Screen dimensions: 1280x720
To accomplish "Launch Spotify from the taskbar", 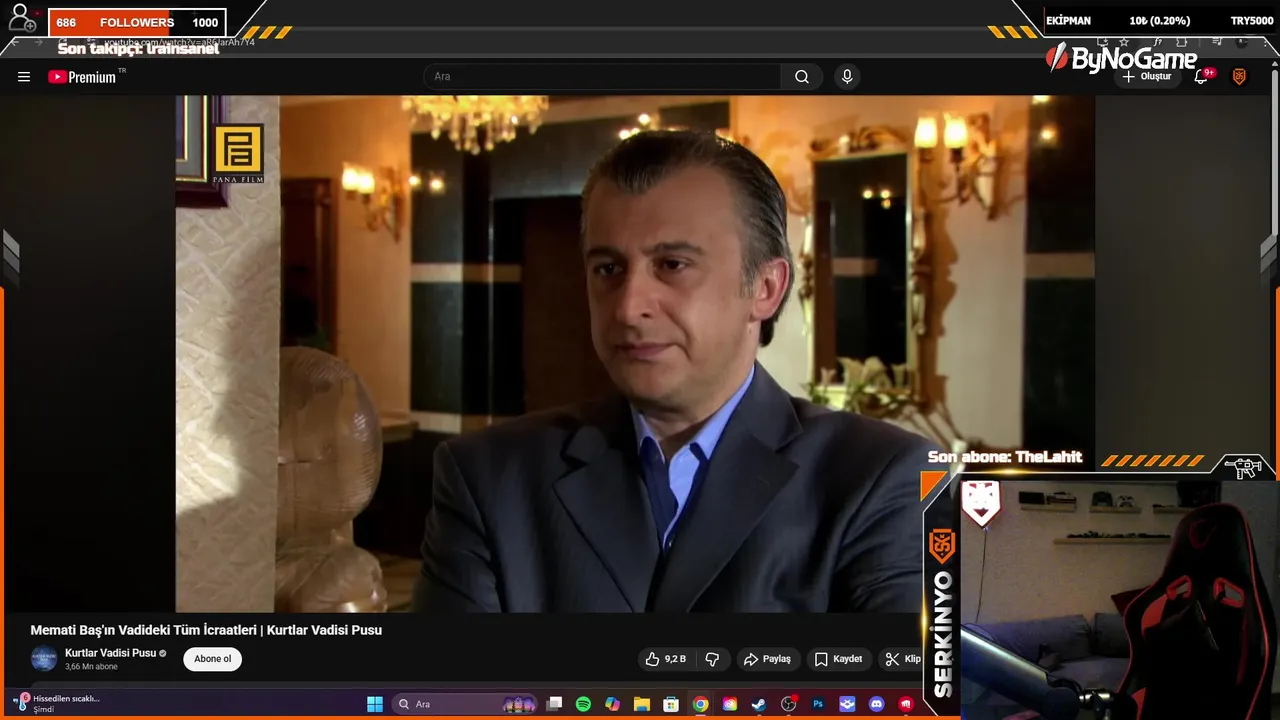I will [x=584, y=704].
